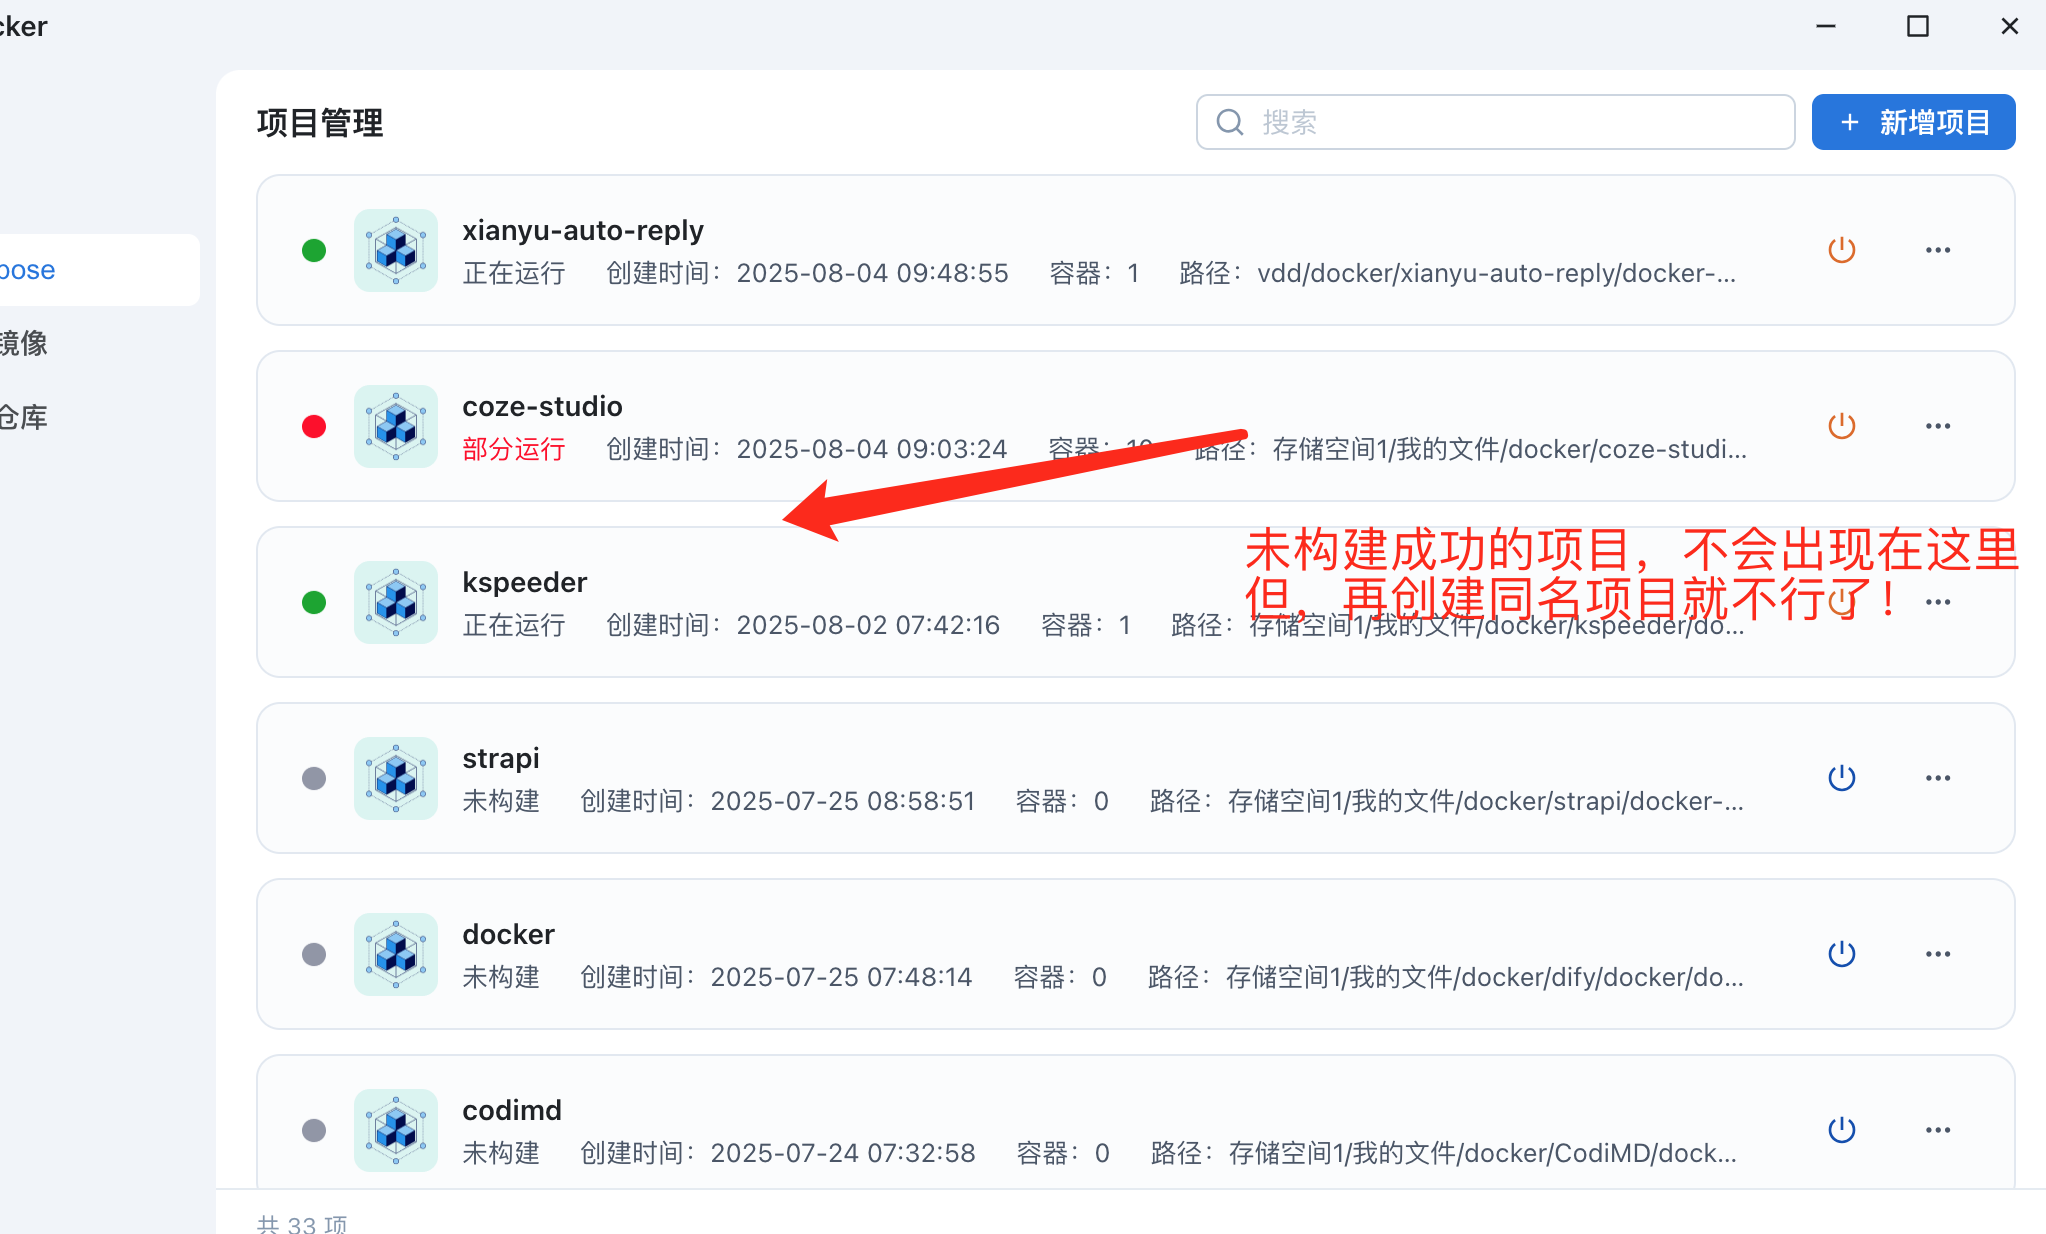The height and width of the screenshot is (1234, 2046).
Task: Click the xianyu-auto-reply project cube icon
Action: (396, 250)
